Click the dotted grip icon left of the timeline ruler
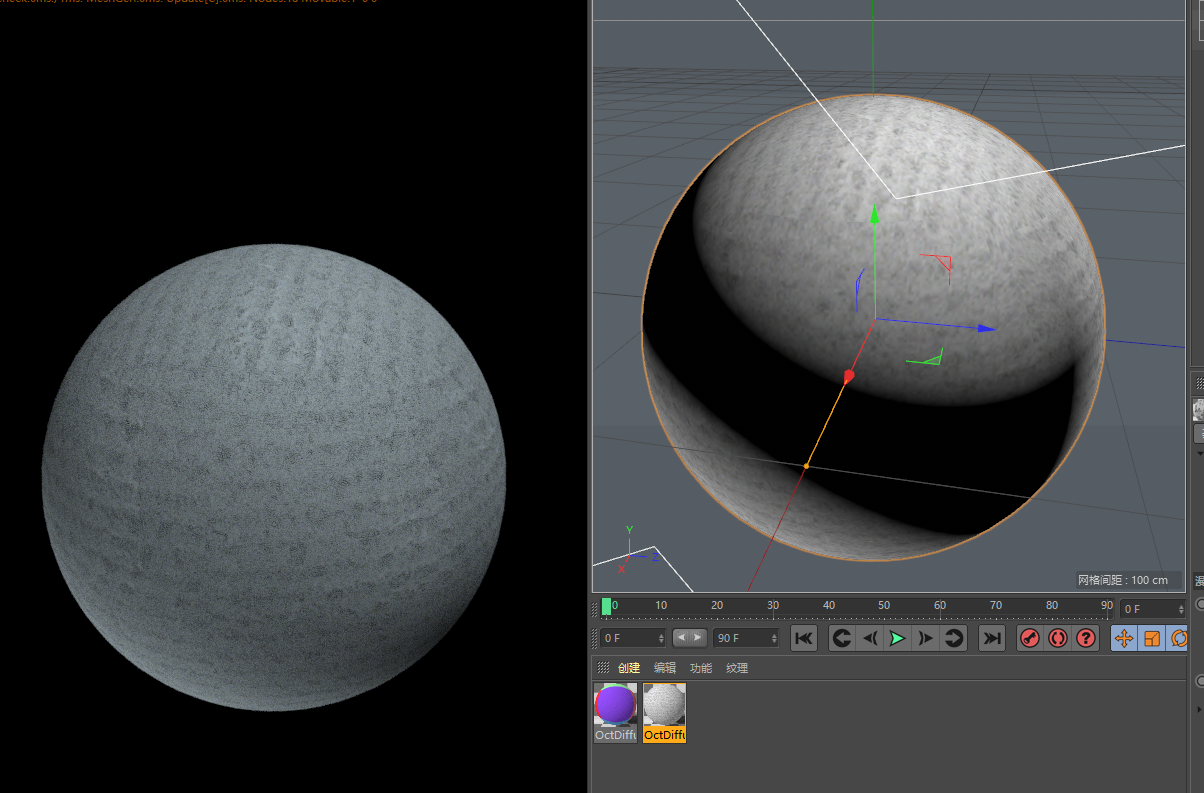 click(x=596, y=608)
